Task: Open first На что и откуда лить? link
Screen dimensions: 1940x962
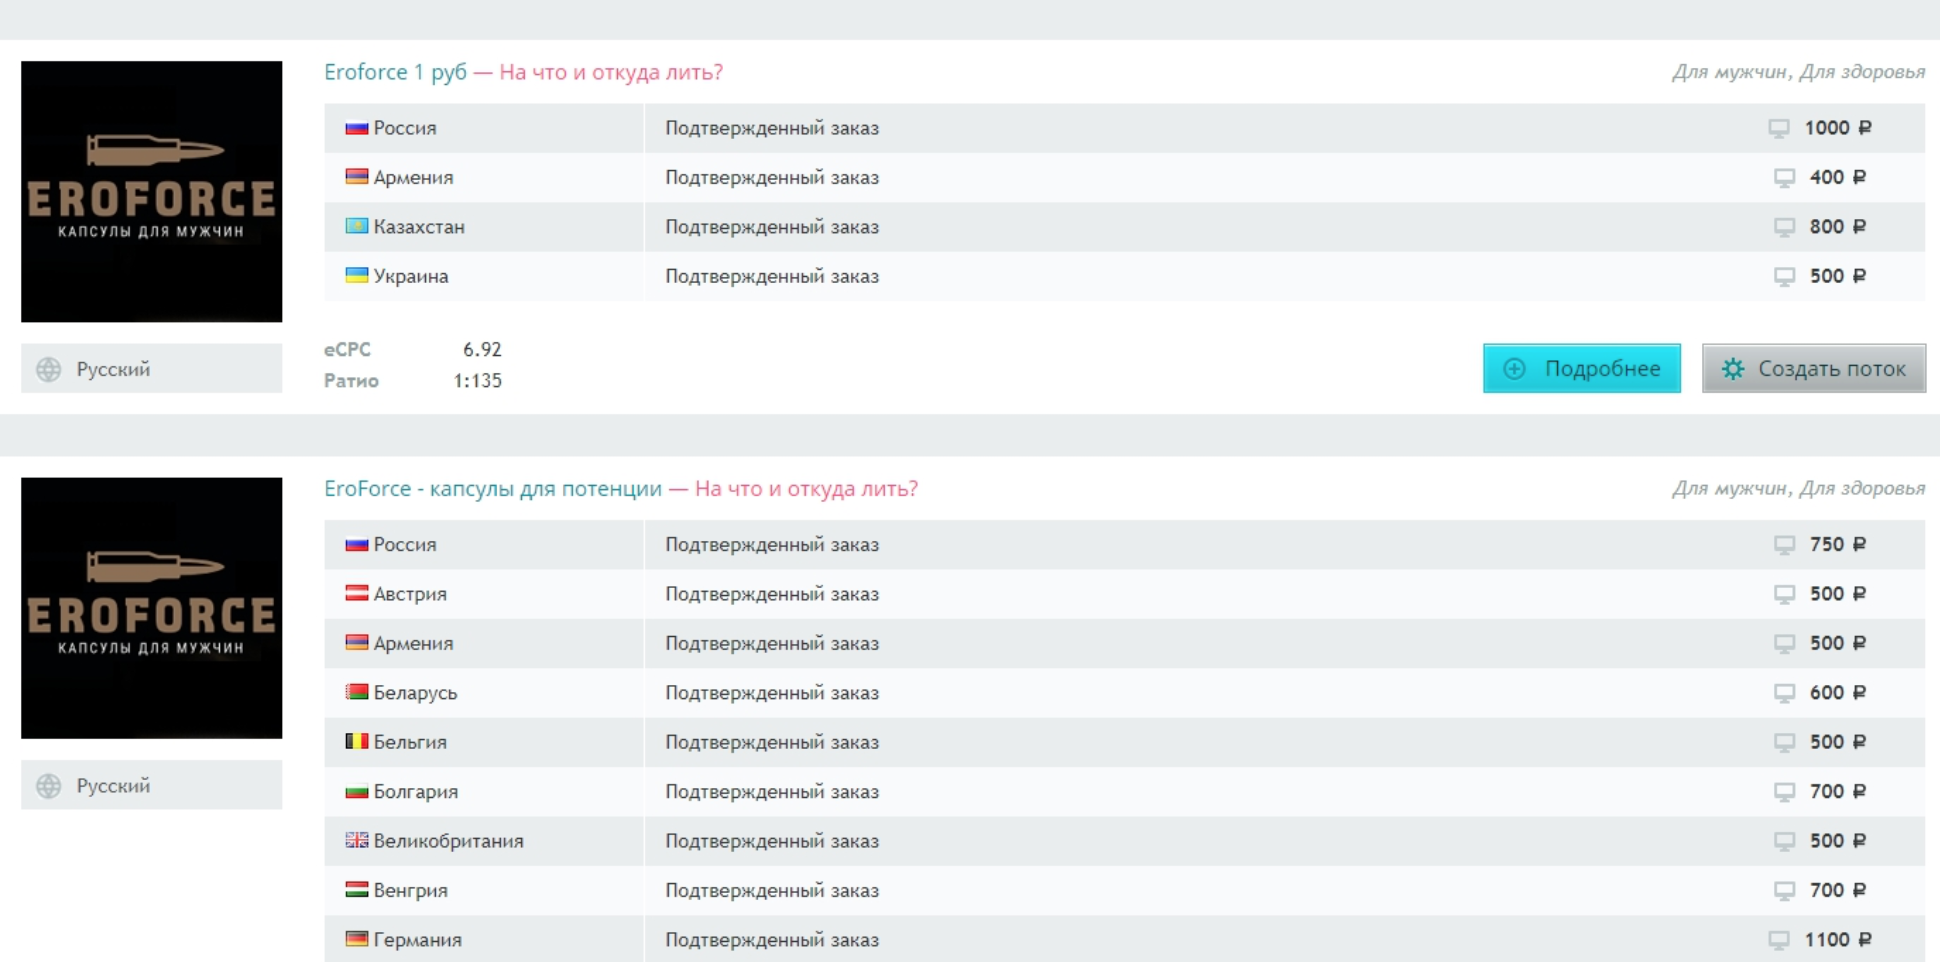Action: [611, 72]
